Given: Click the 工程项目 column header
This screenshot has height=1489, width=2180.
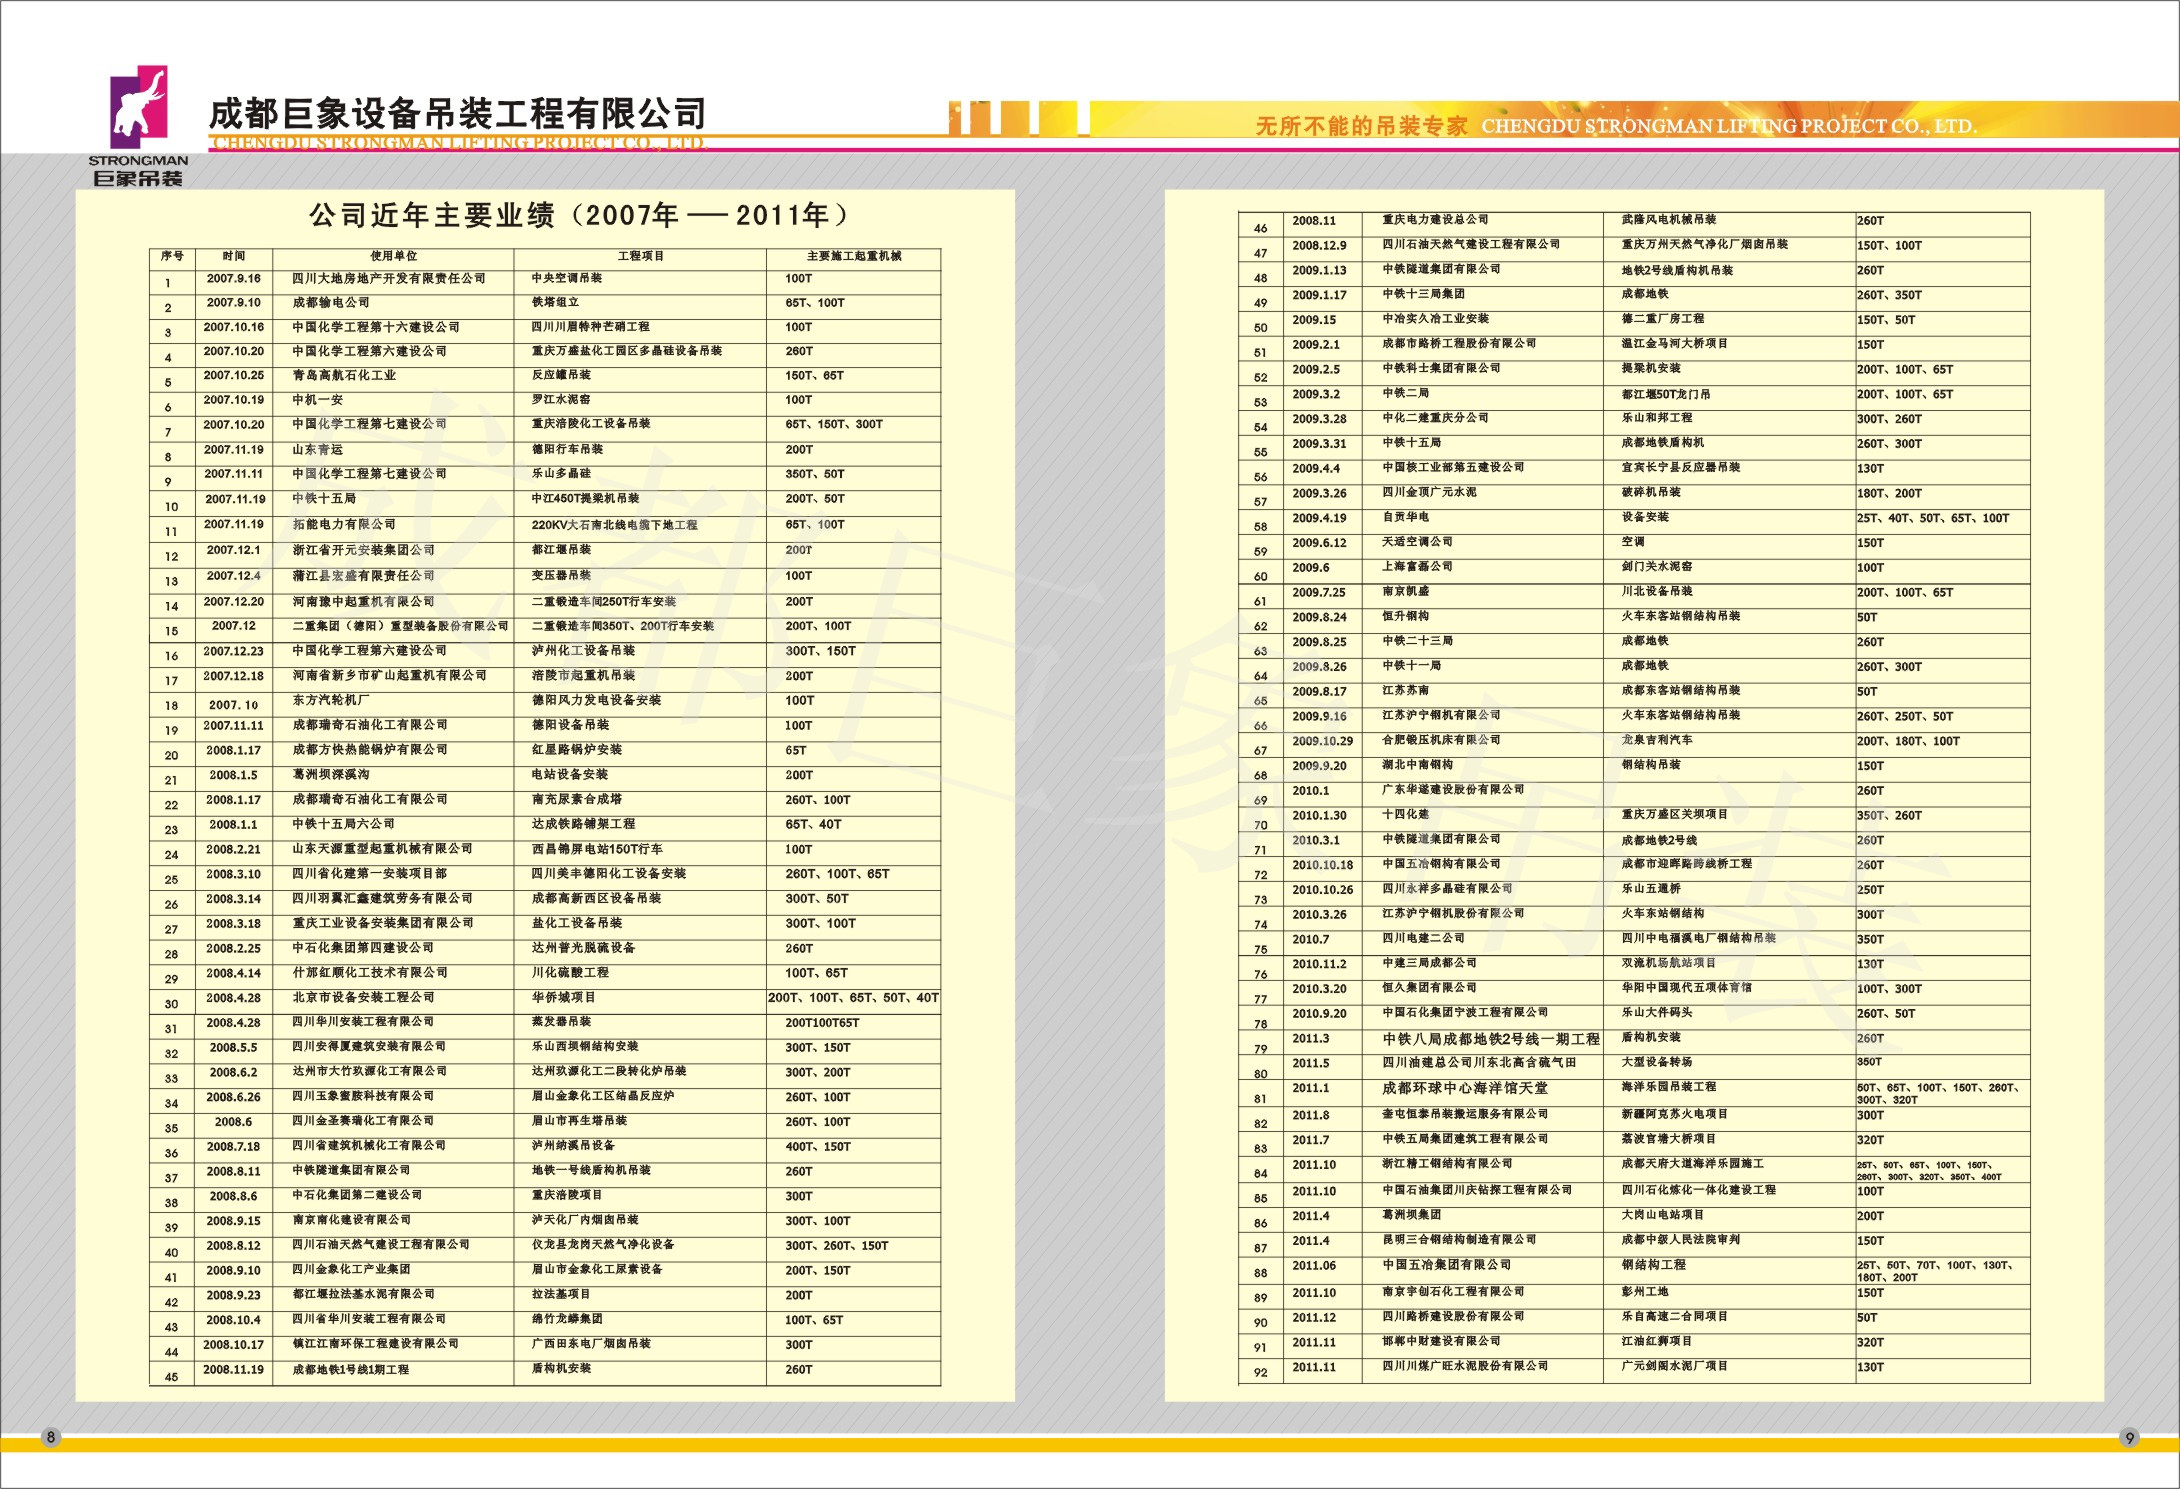Looking at the screenshot, I should [x=640, y=256].
